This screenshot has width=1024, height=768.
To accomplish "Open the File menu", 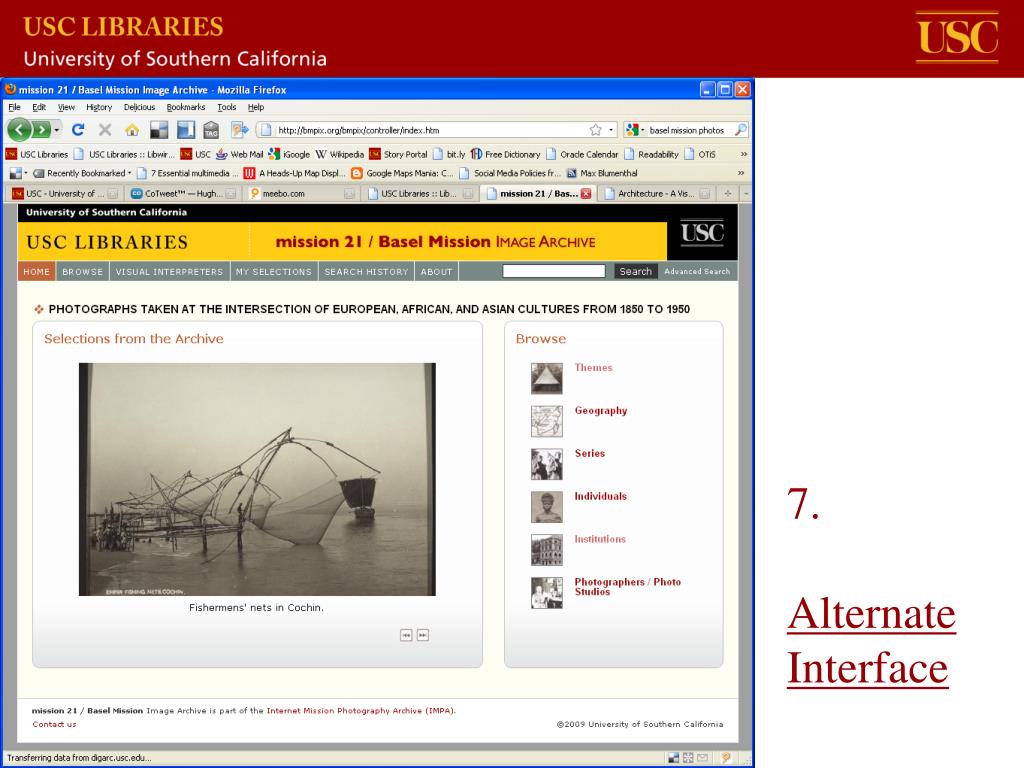I will coord(14,107).
